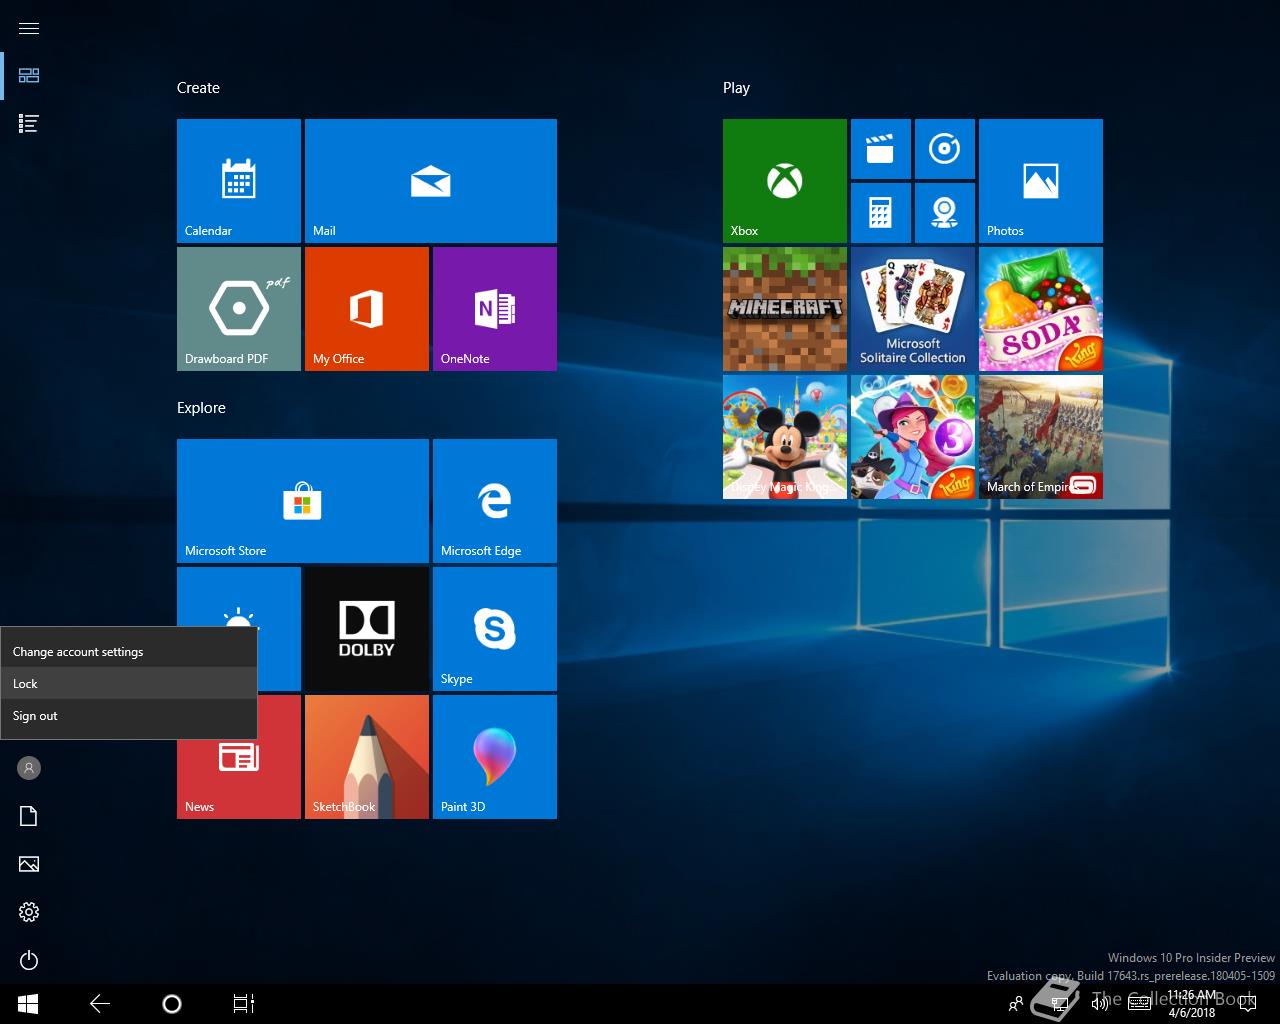The width and height of the screenshot is (1280, 1024).
Task: Open Movies & TV small tile
Action: [881, 149]
